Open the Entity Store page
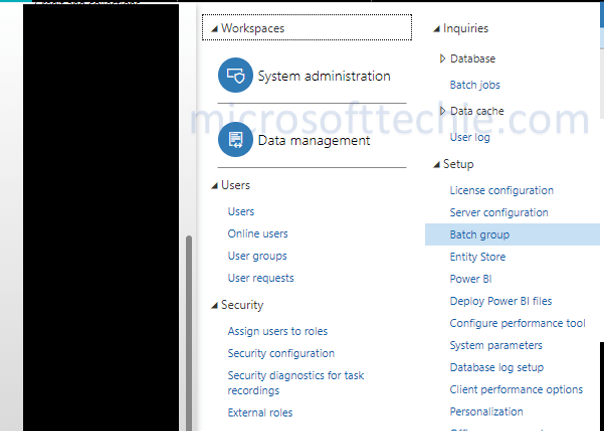 pos(477,257)
